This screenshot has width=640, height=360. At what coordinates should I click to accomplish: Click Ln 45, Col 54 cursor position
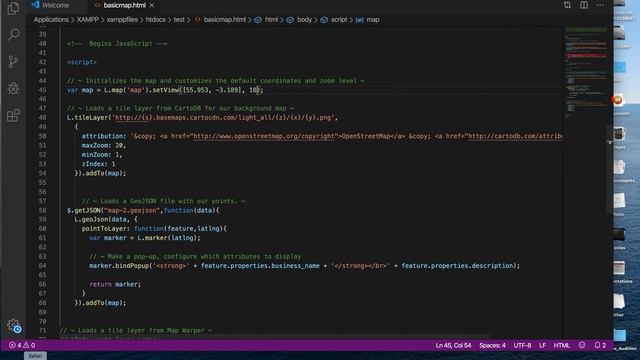(453, 345)
